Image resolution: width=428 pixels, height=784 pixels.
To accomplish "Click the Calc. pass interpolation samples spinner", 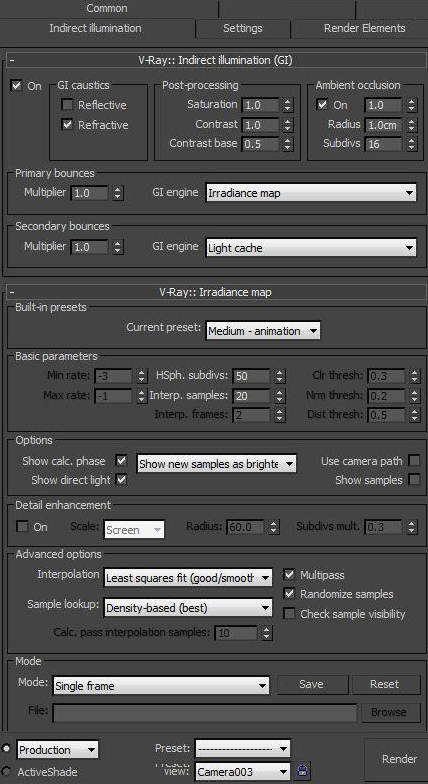I will 267,633.
